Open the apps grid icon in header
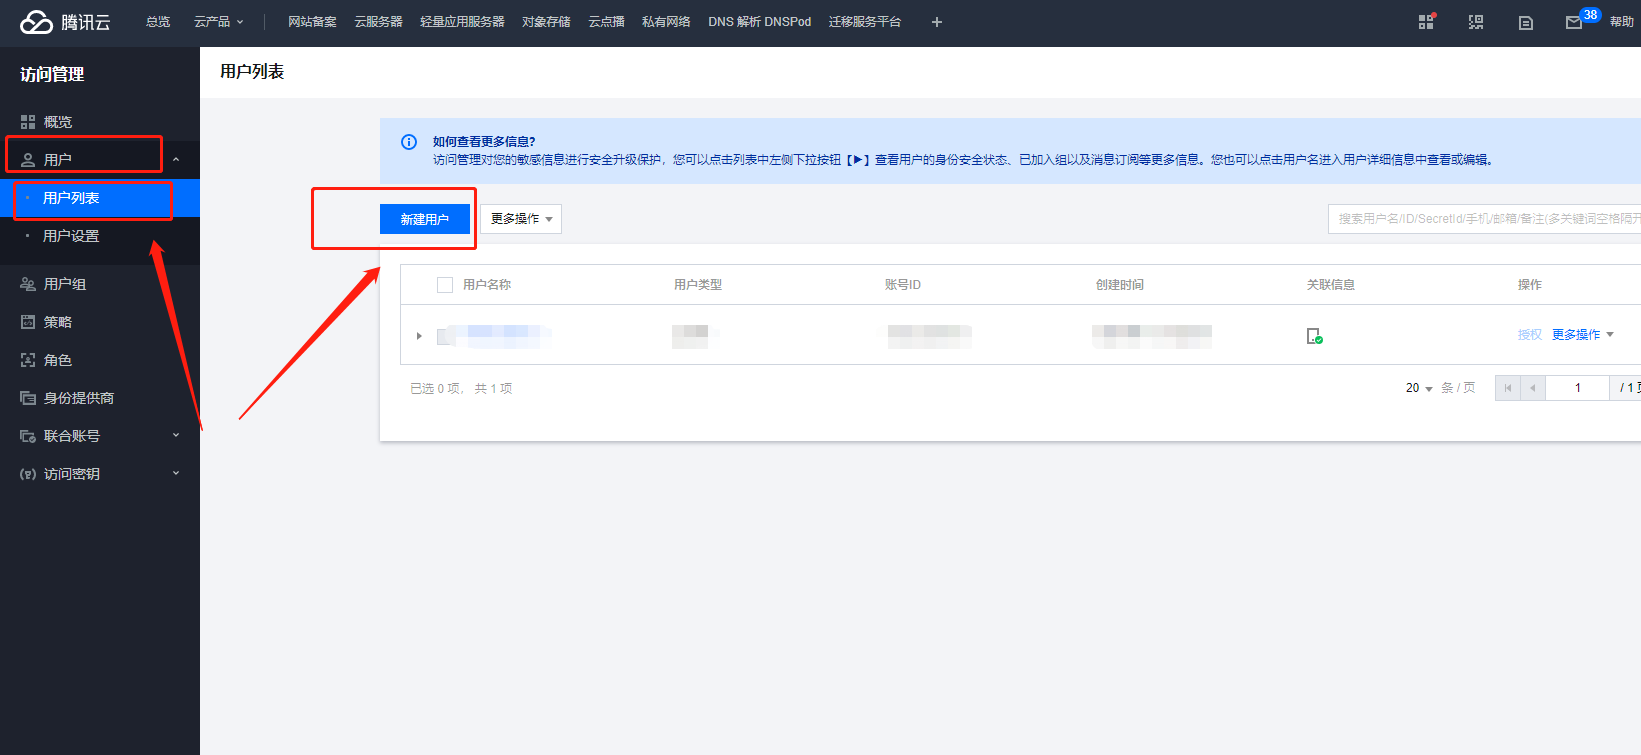1641x755 pixels. (1426, 22)
